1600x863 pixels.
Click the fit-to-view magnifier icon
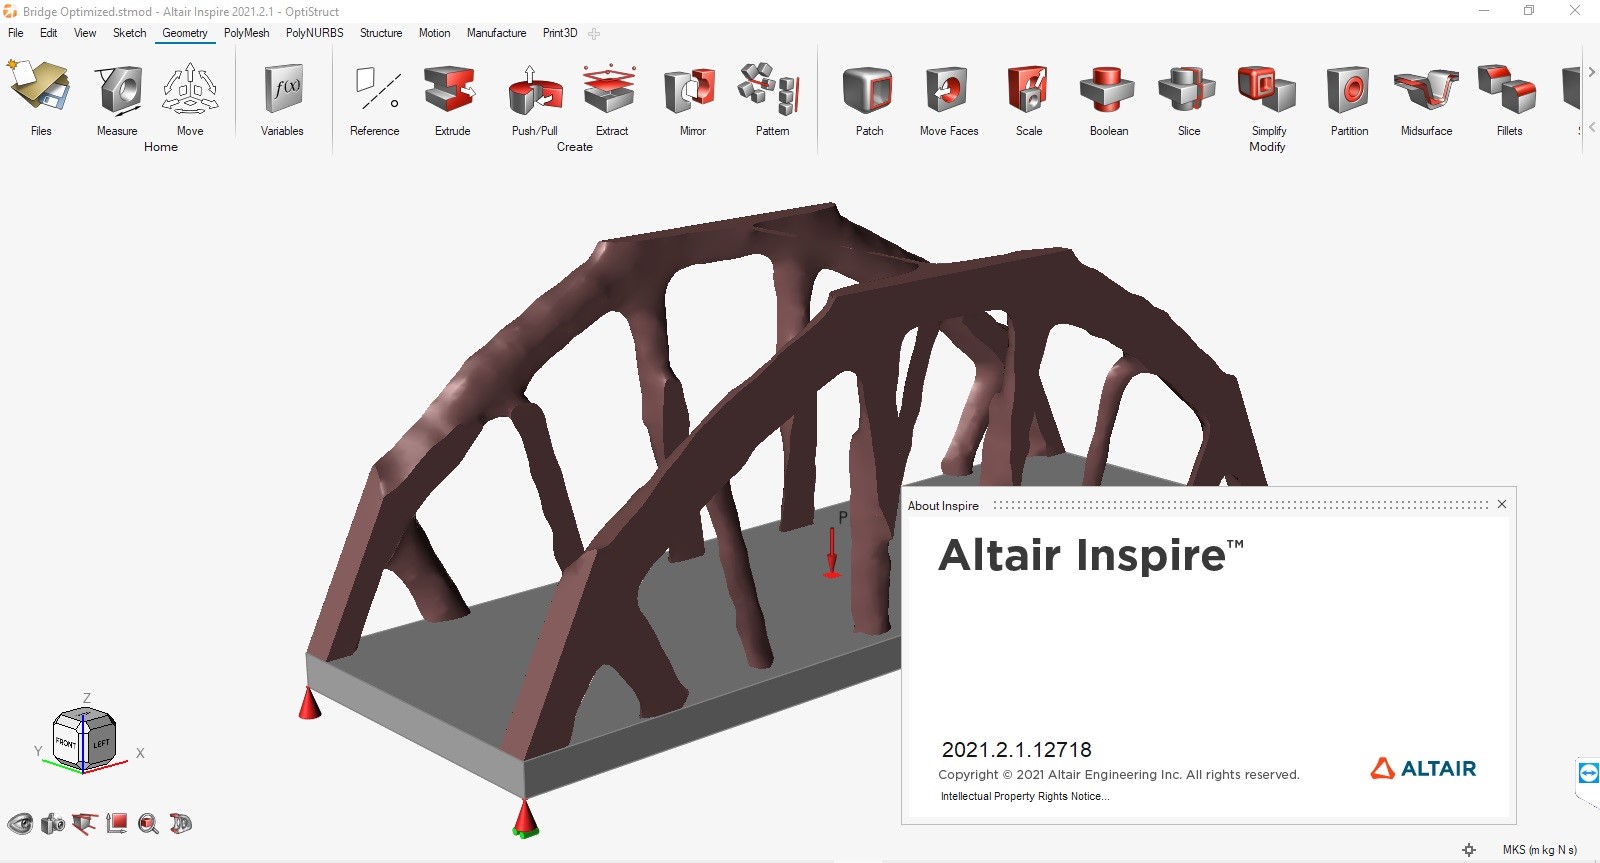coord(149,824)
